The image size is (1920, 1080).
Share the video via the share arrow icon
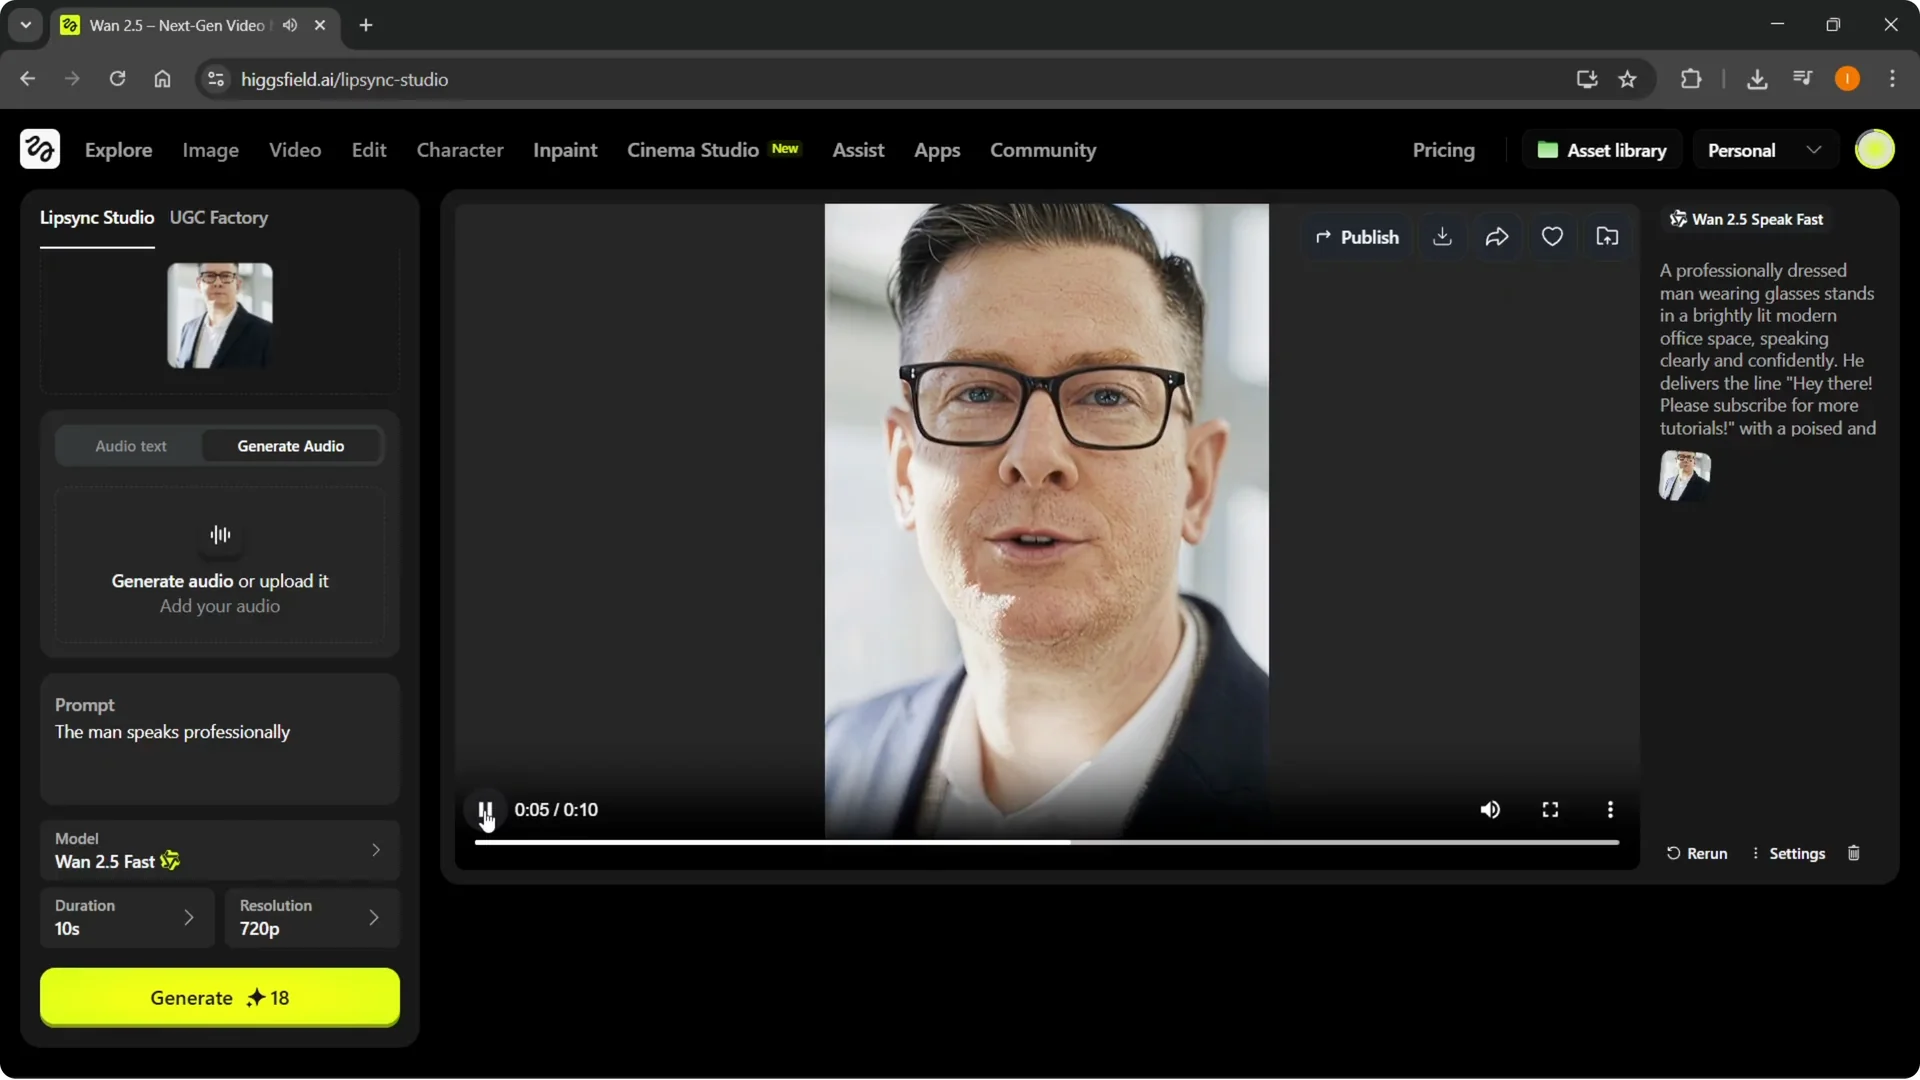[1497, 236]
